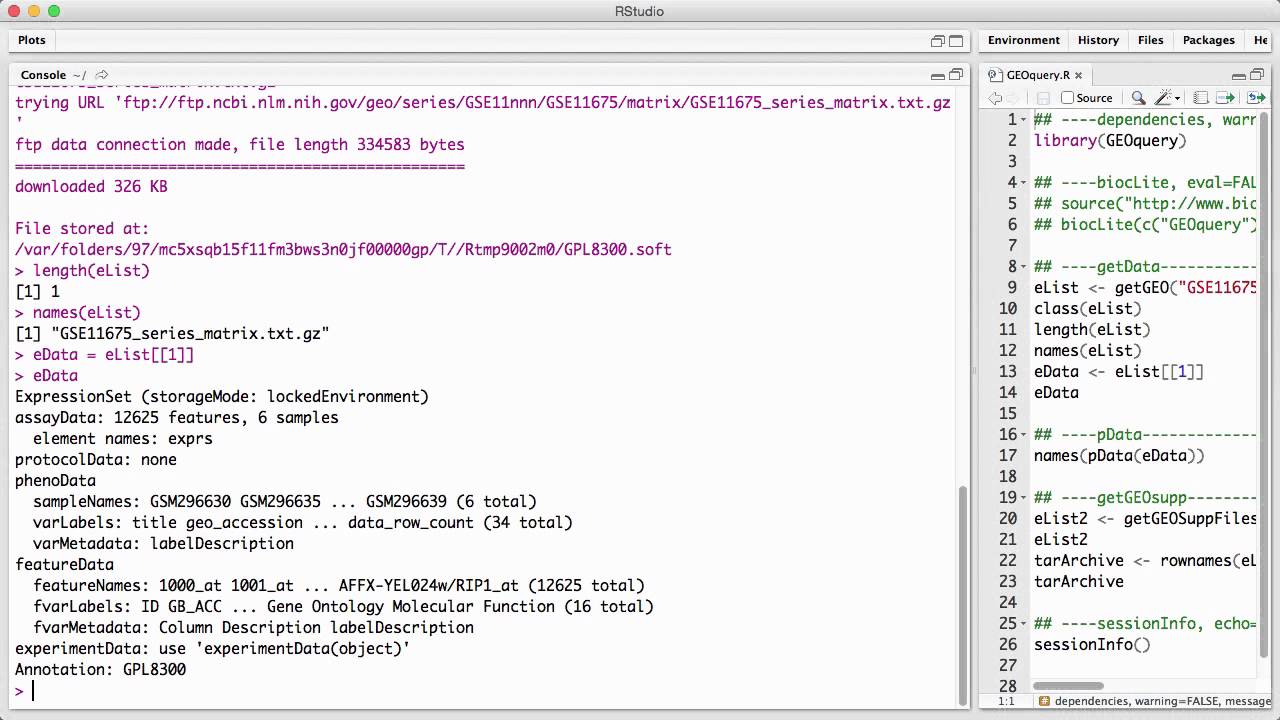Viewport: 1280px width, 720px height.
Task: Click line 17 names(pData(eData)) in editor
Action: point(1119,456)
